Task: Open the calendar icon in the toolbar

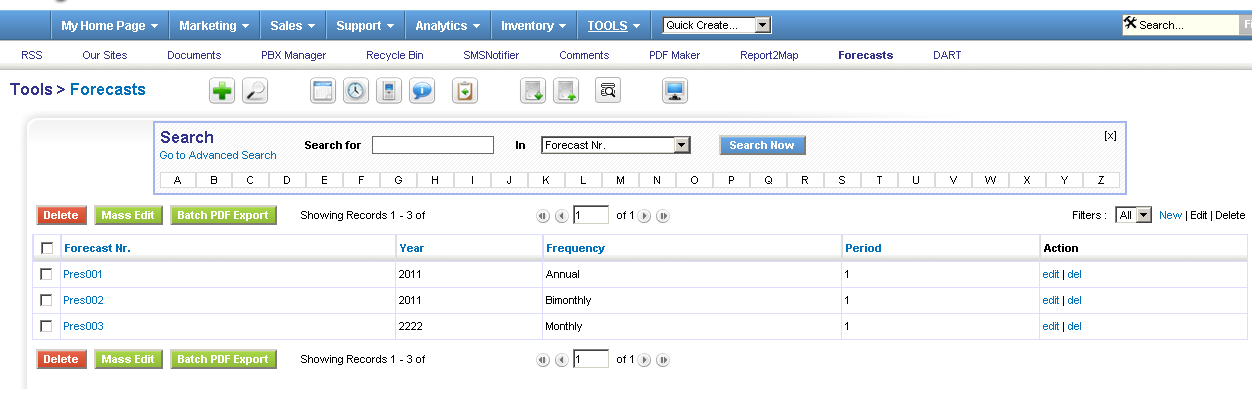Action: 322,91
